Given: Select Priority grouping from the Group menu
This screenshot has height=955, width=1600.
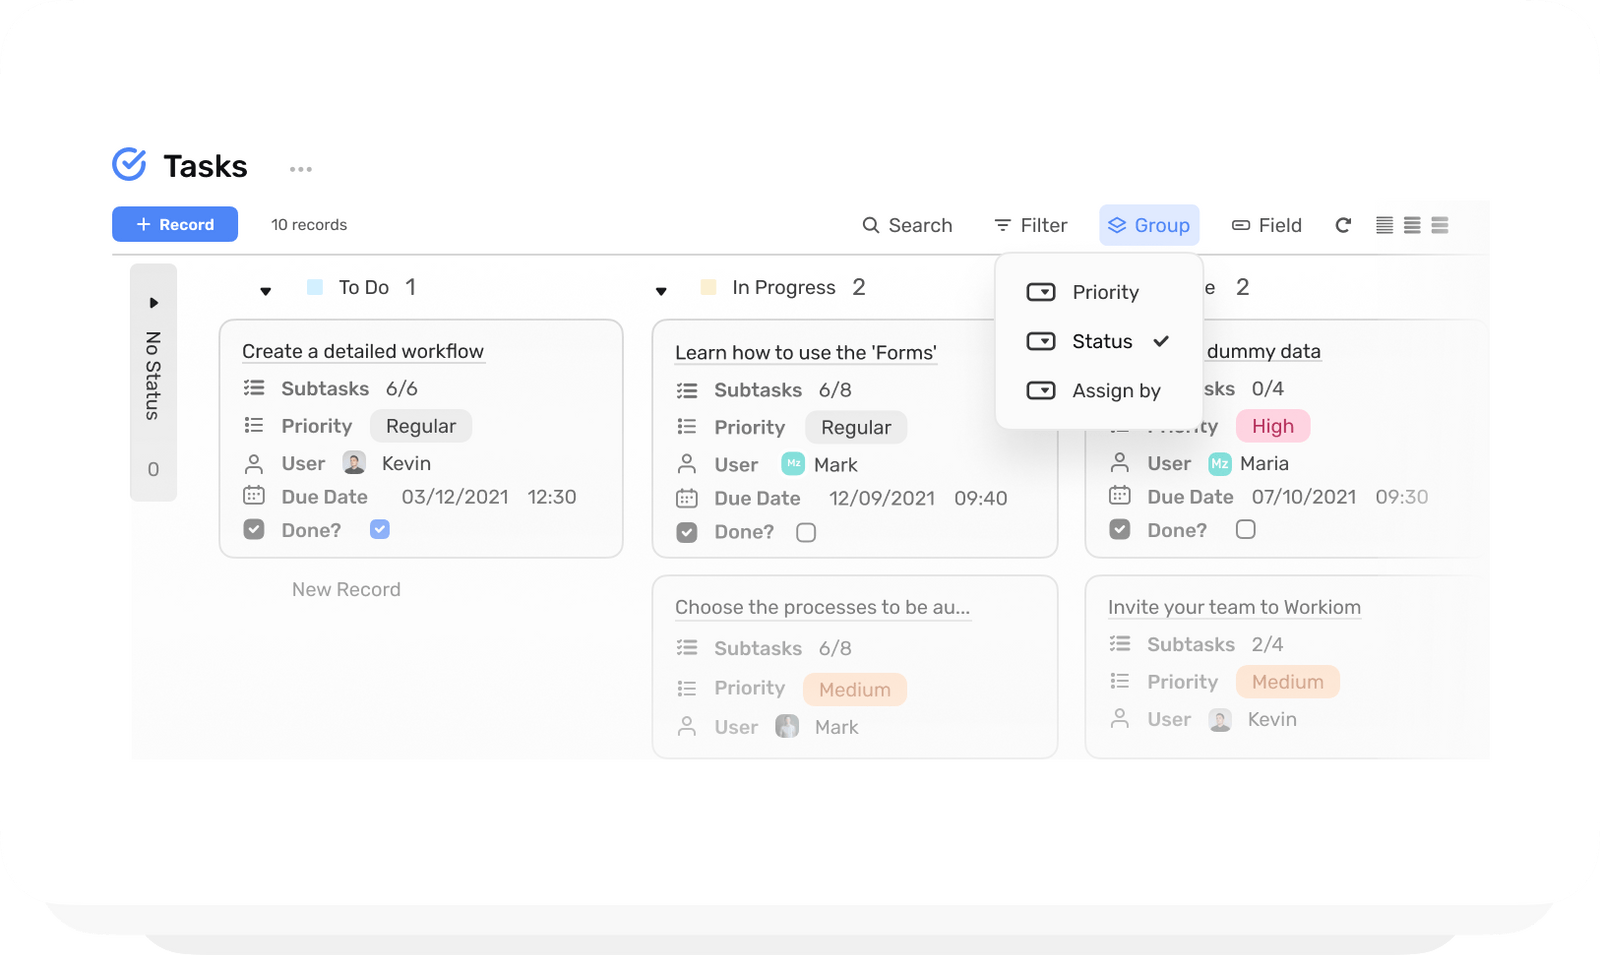Looking at the screenshot, I should 1105,292.
